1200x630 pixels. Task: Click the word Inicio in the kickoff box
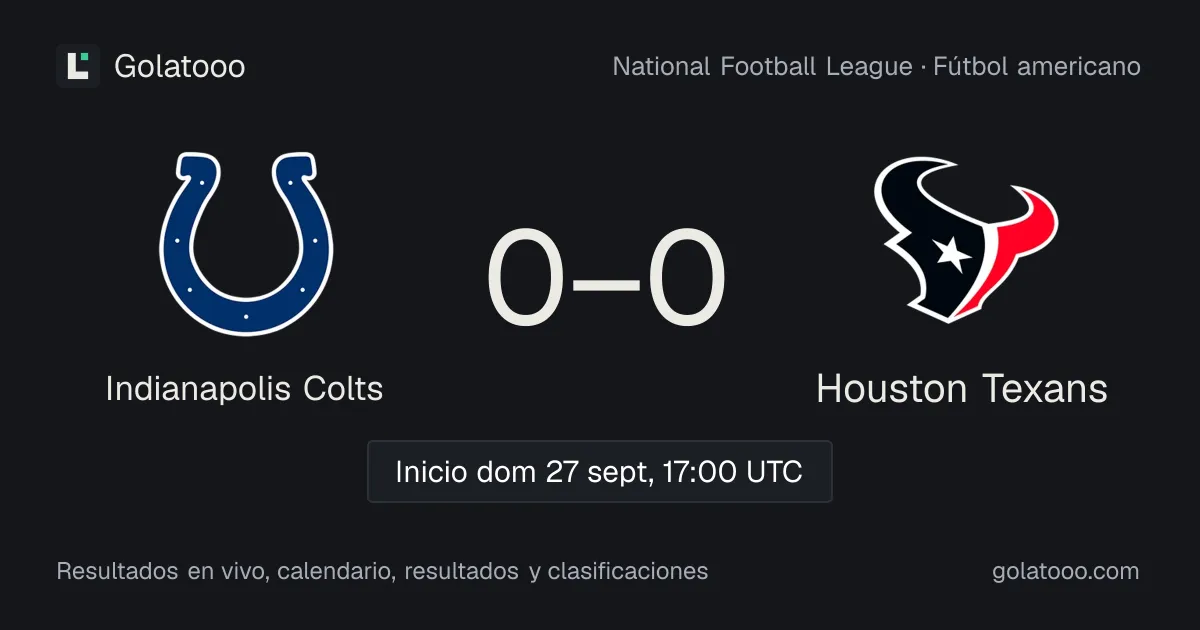pyautogui.click(x=432, y=472)
